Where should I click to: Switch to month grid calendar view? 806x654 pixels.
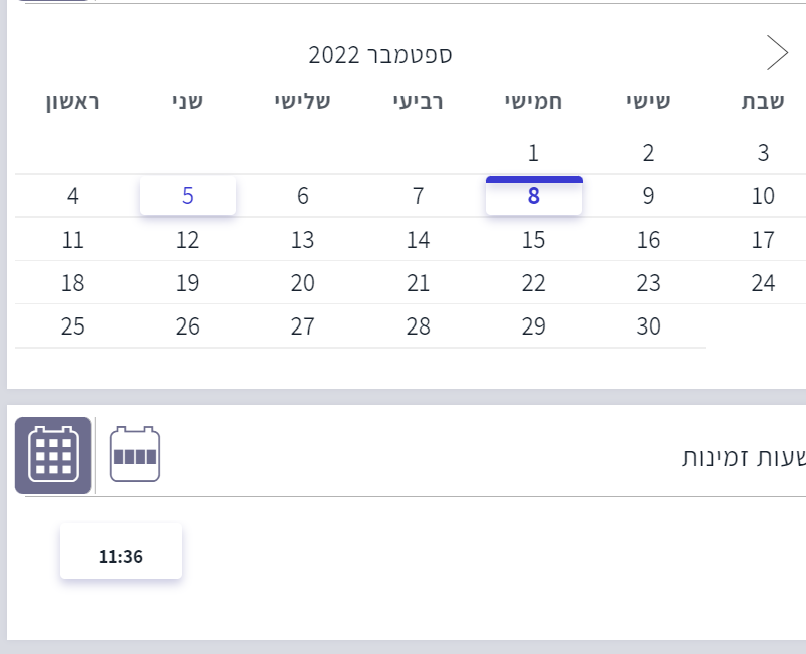(53, 455)
